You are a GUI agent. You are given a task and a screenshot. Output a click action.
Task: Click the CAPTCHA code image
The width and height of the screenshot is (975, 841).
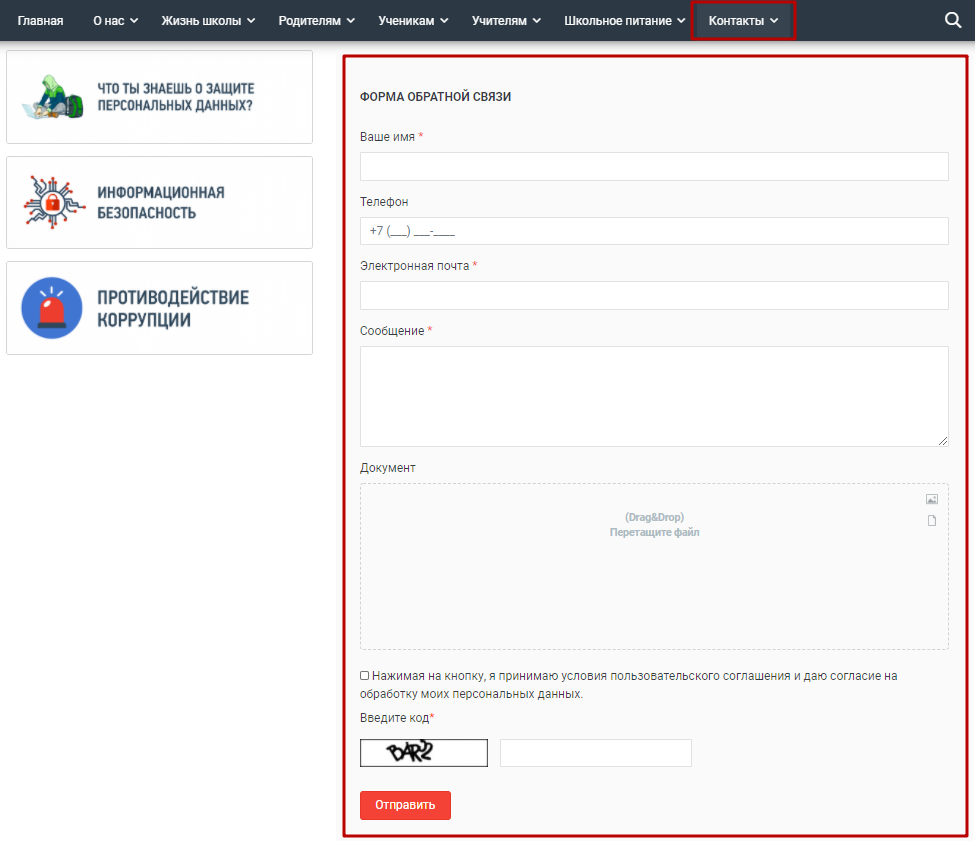coord(424,753)
